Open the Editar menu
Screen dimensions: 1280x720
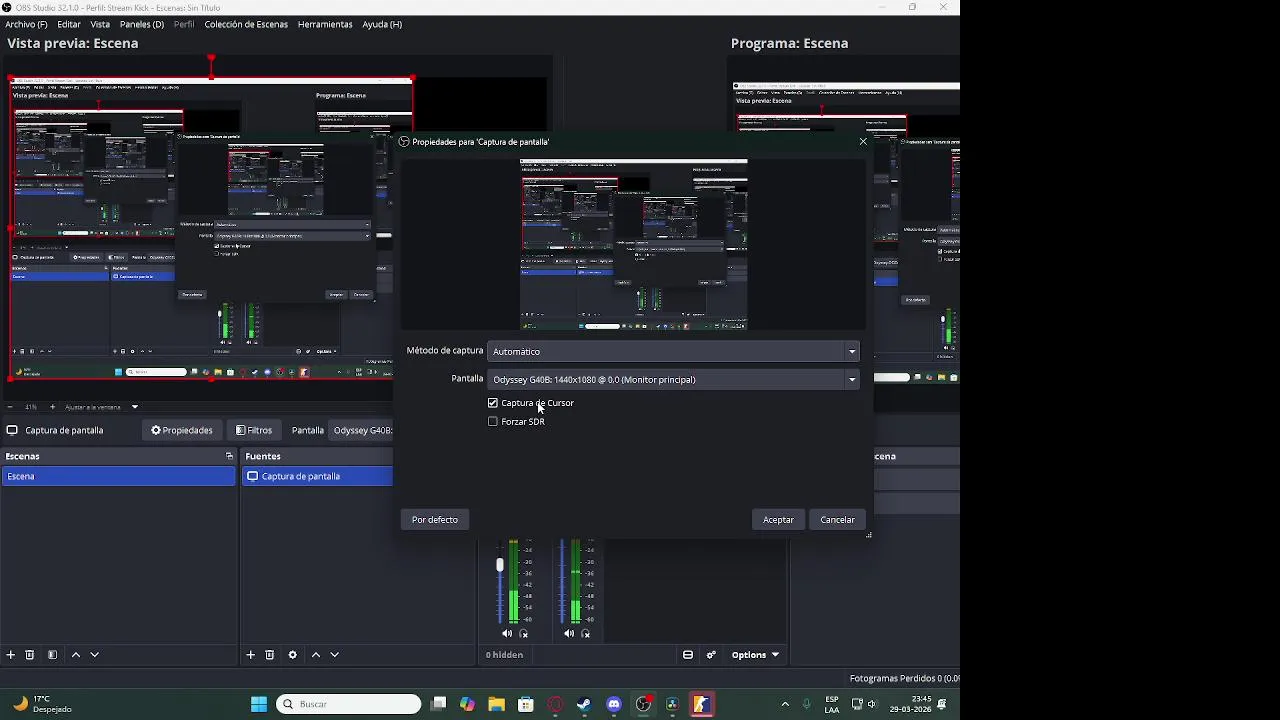tap(69, 24)
